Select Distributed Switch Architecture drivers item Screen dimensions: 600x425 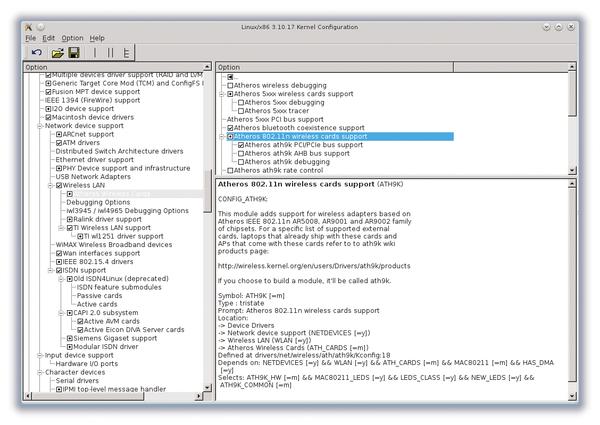(119, 151)
